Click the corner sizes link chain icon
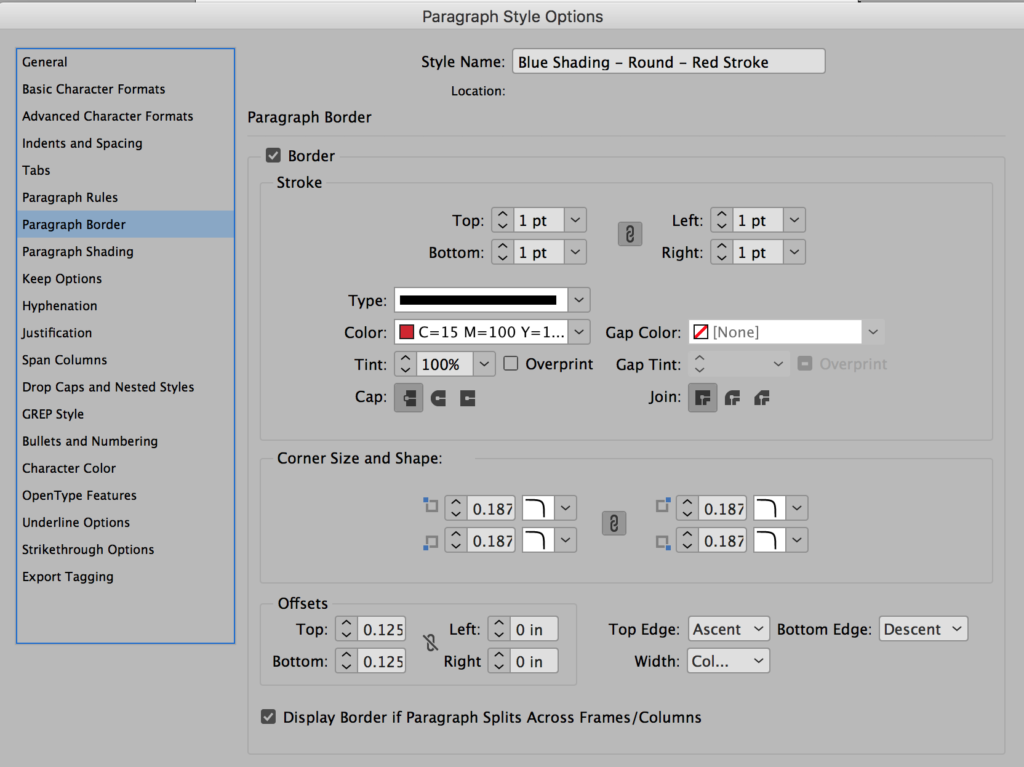 click(x=613, y=523)
